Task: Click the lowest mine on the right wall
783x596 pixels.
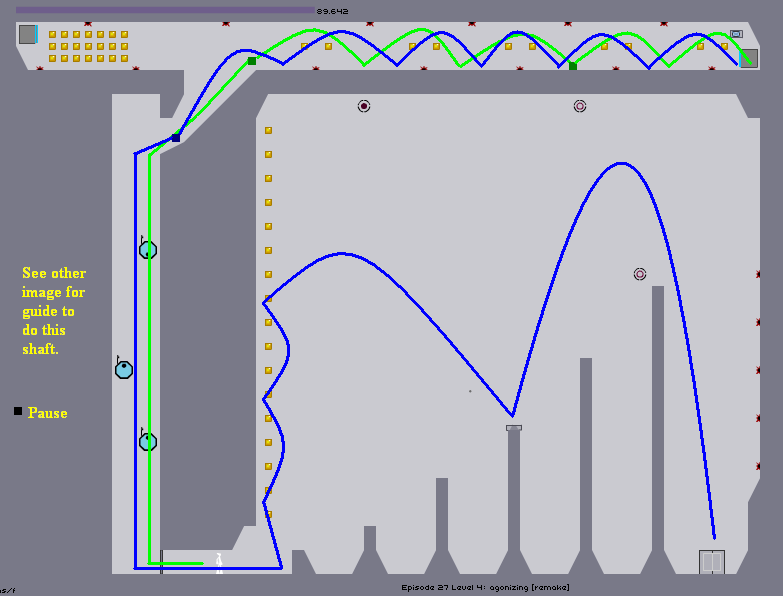Action: click(758, 466)
